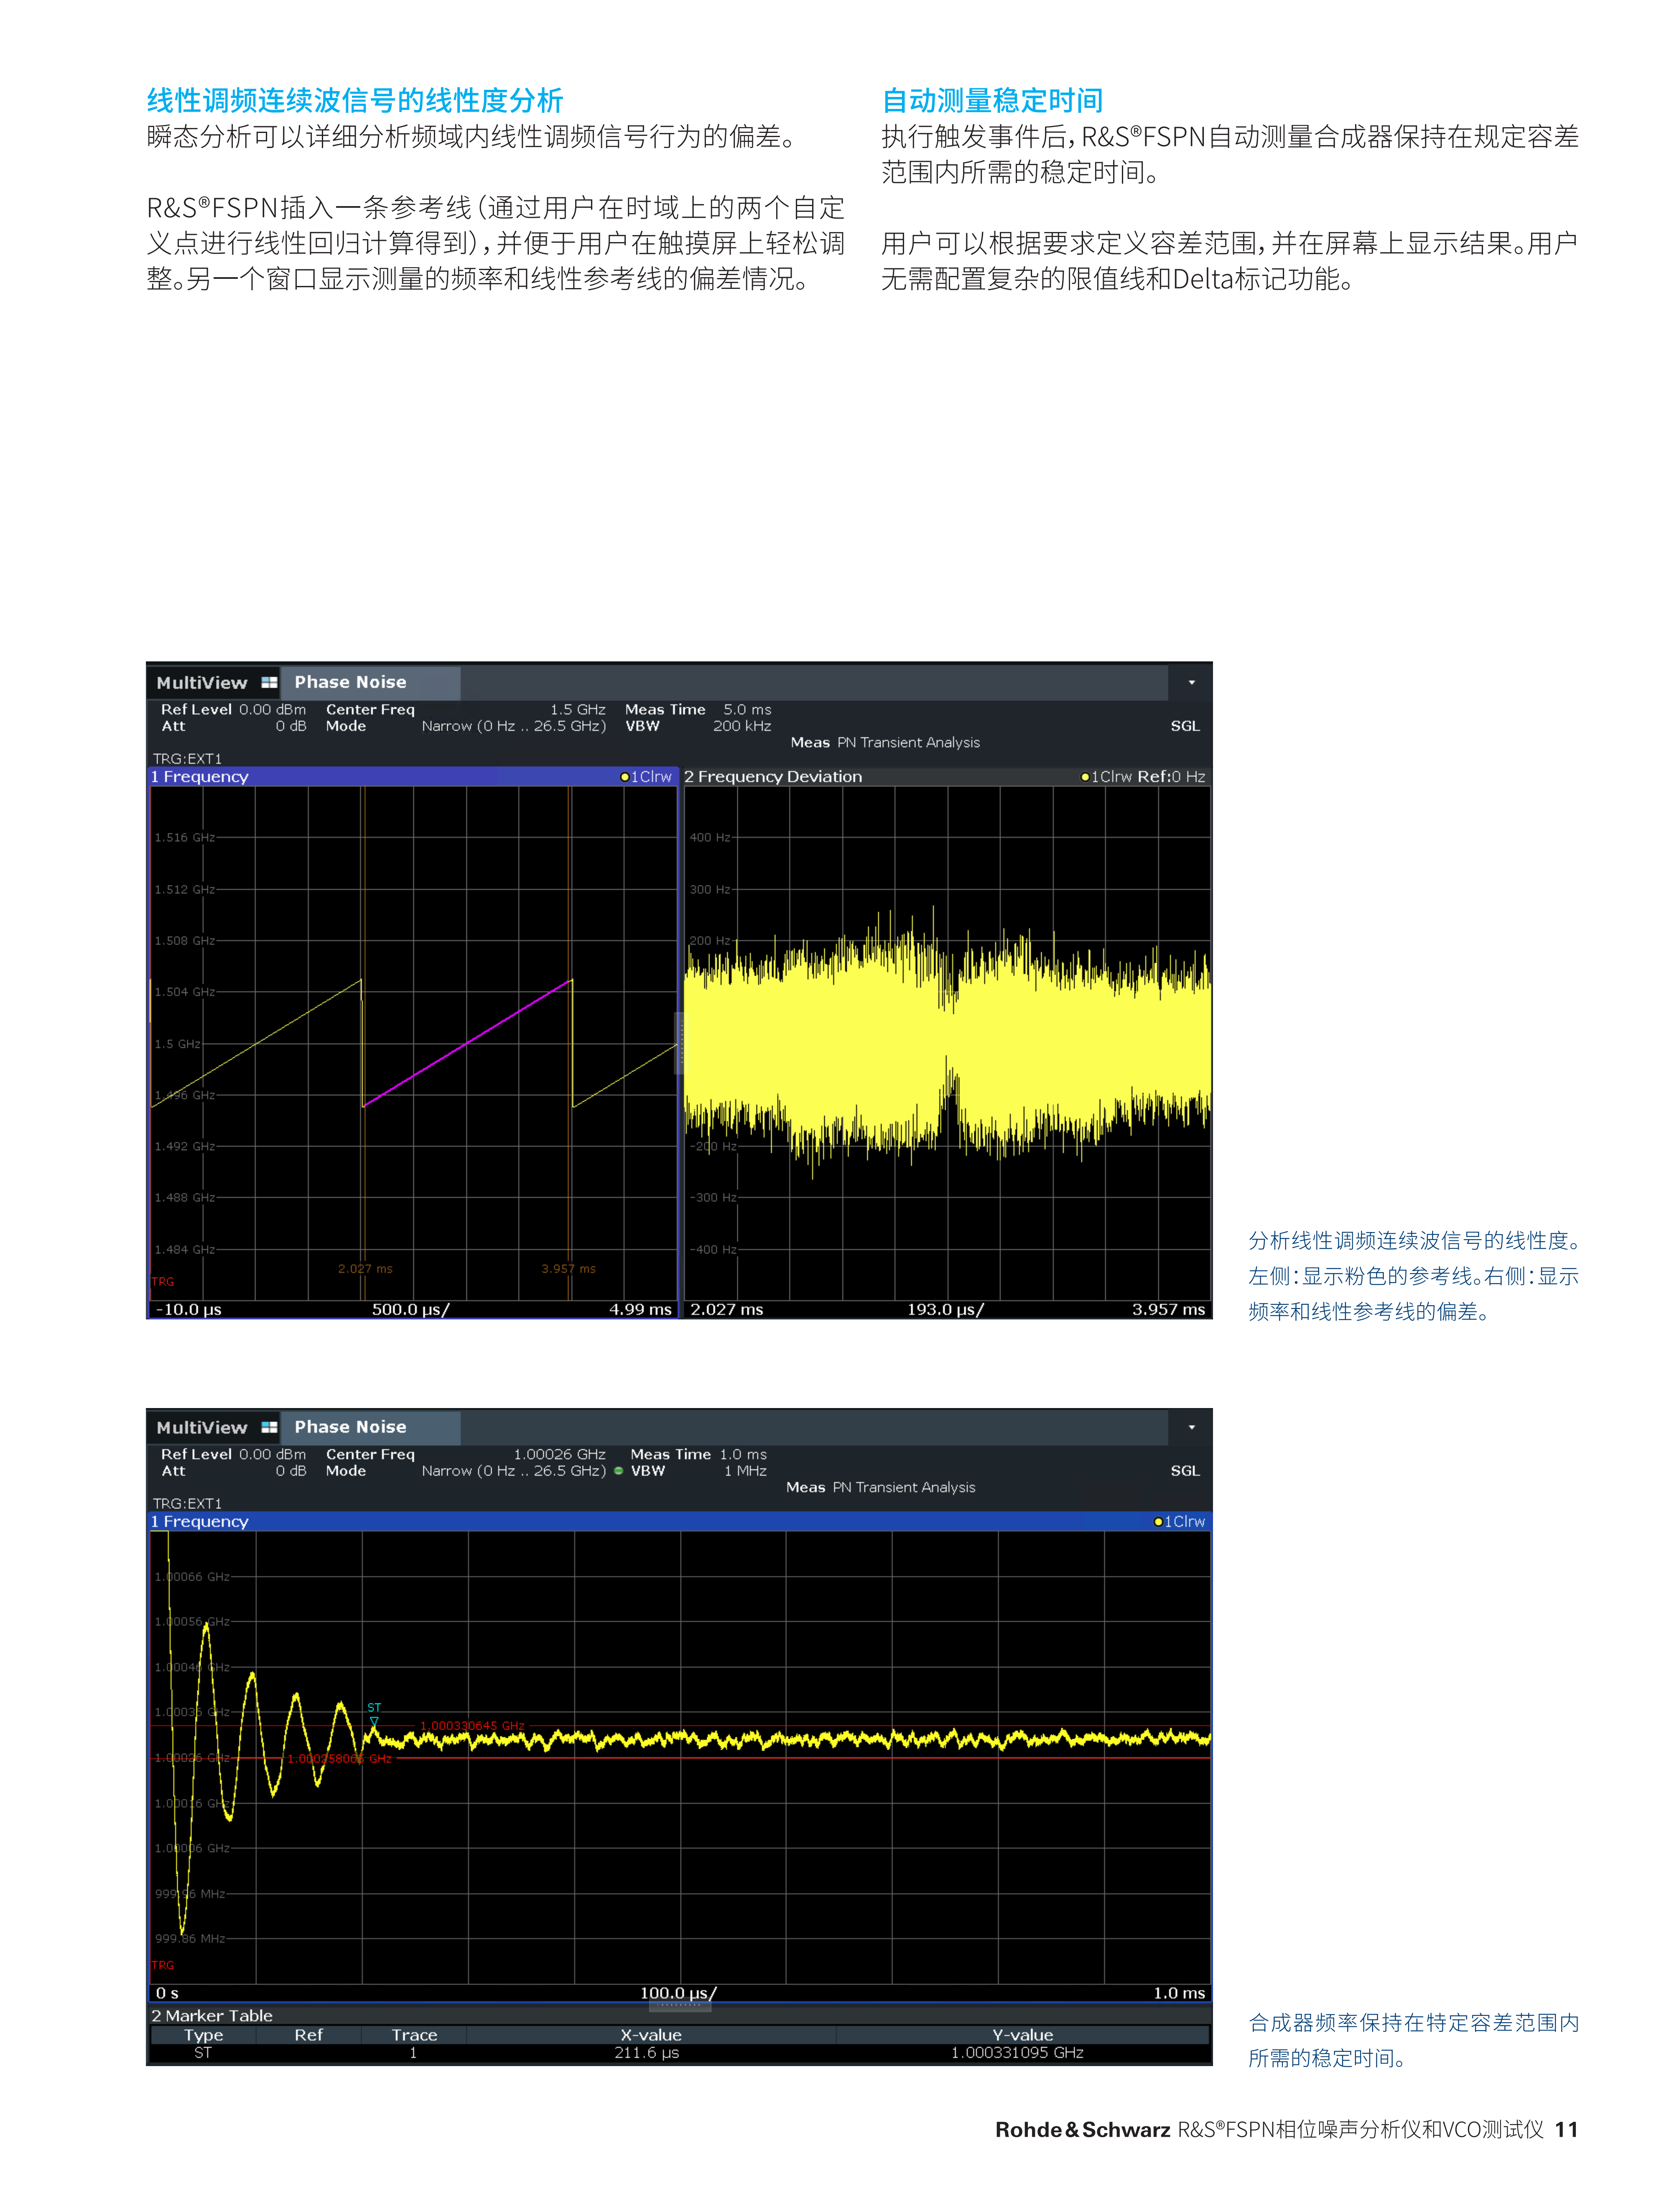The image size is (1659, 2212).
Task: Click yellow 1Clrw trace dot in Frequency Deviation window
Action: coord(1085,777)
